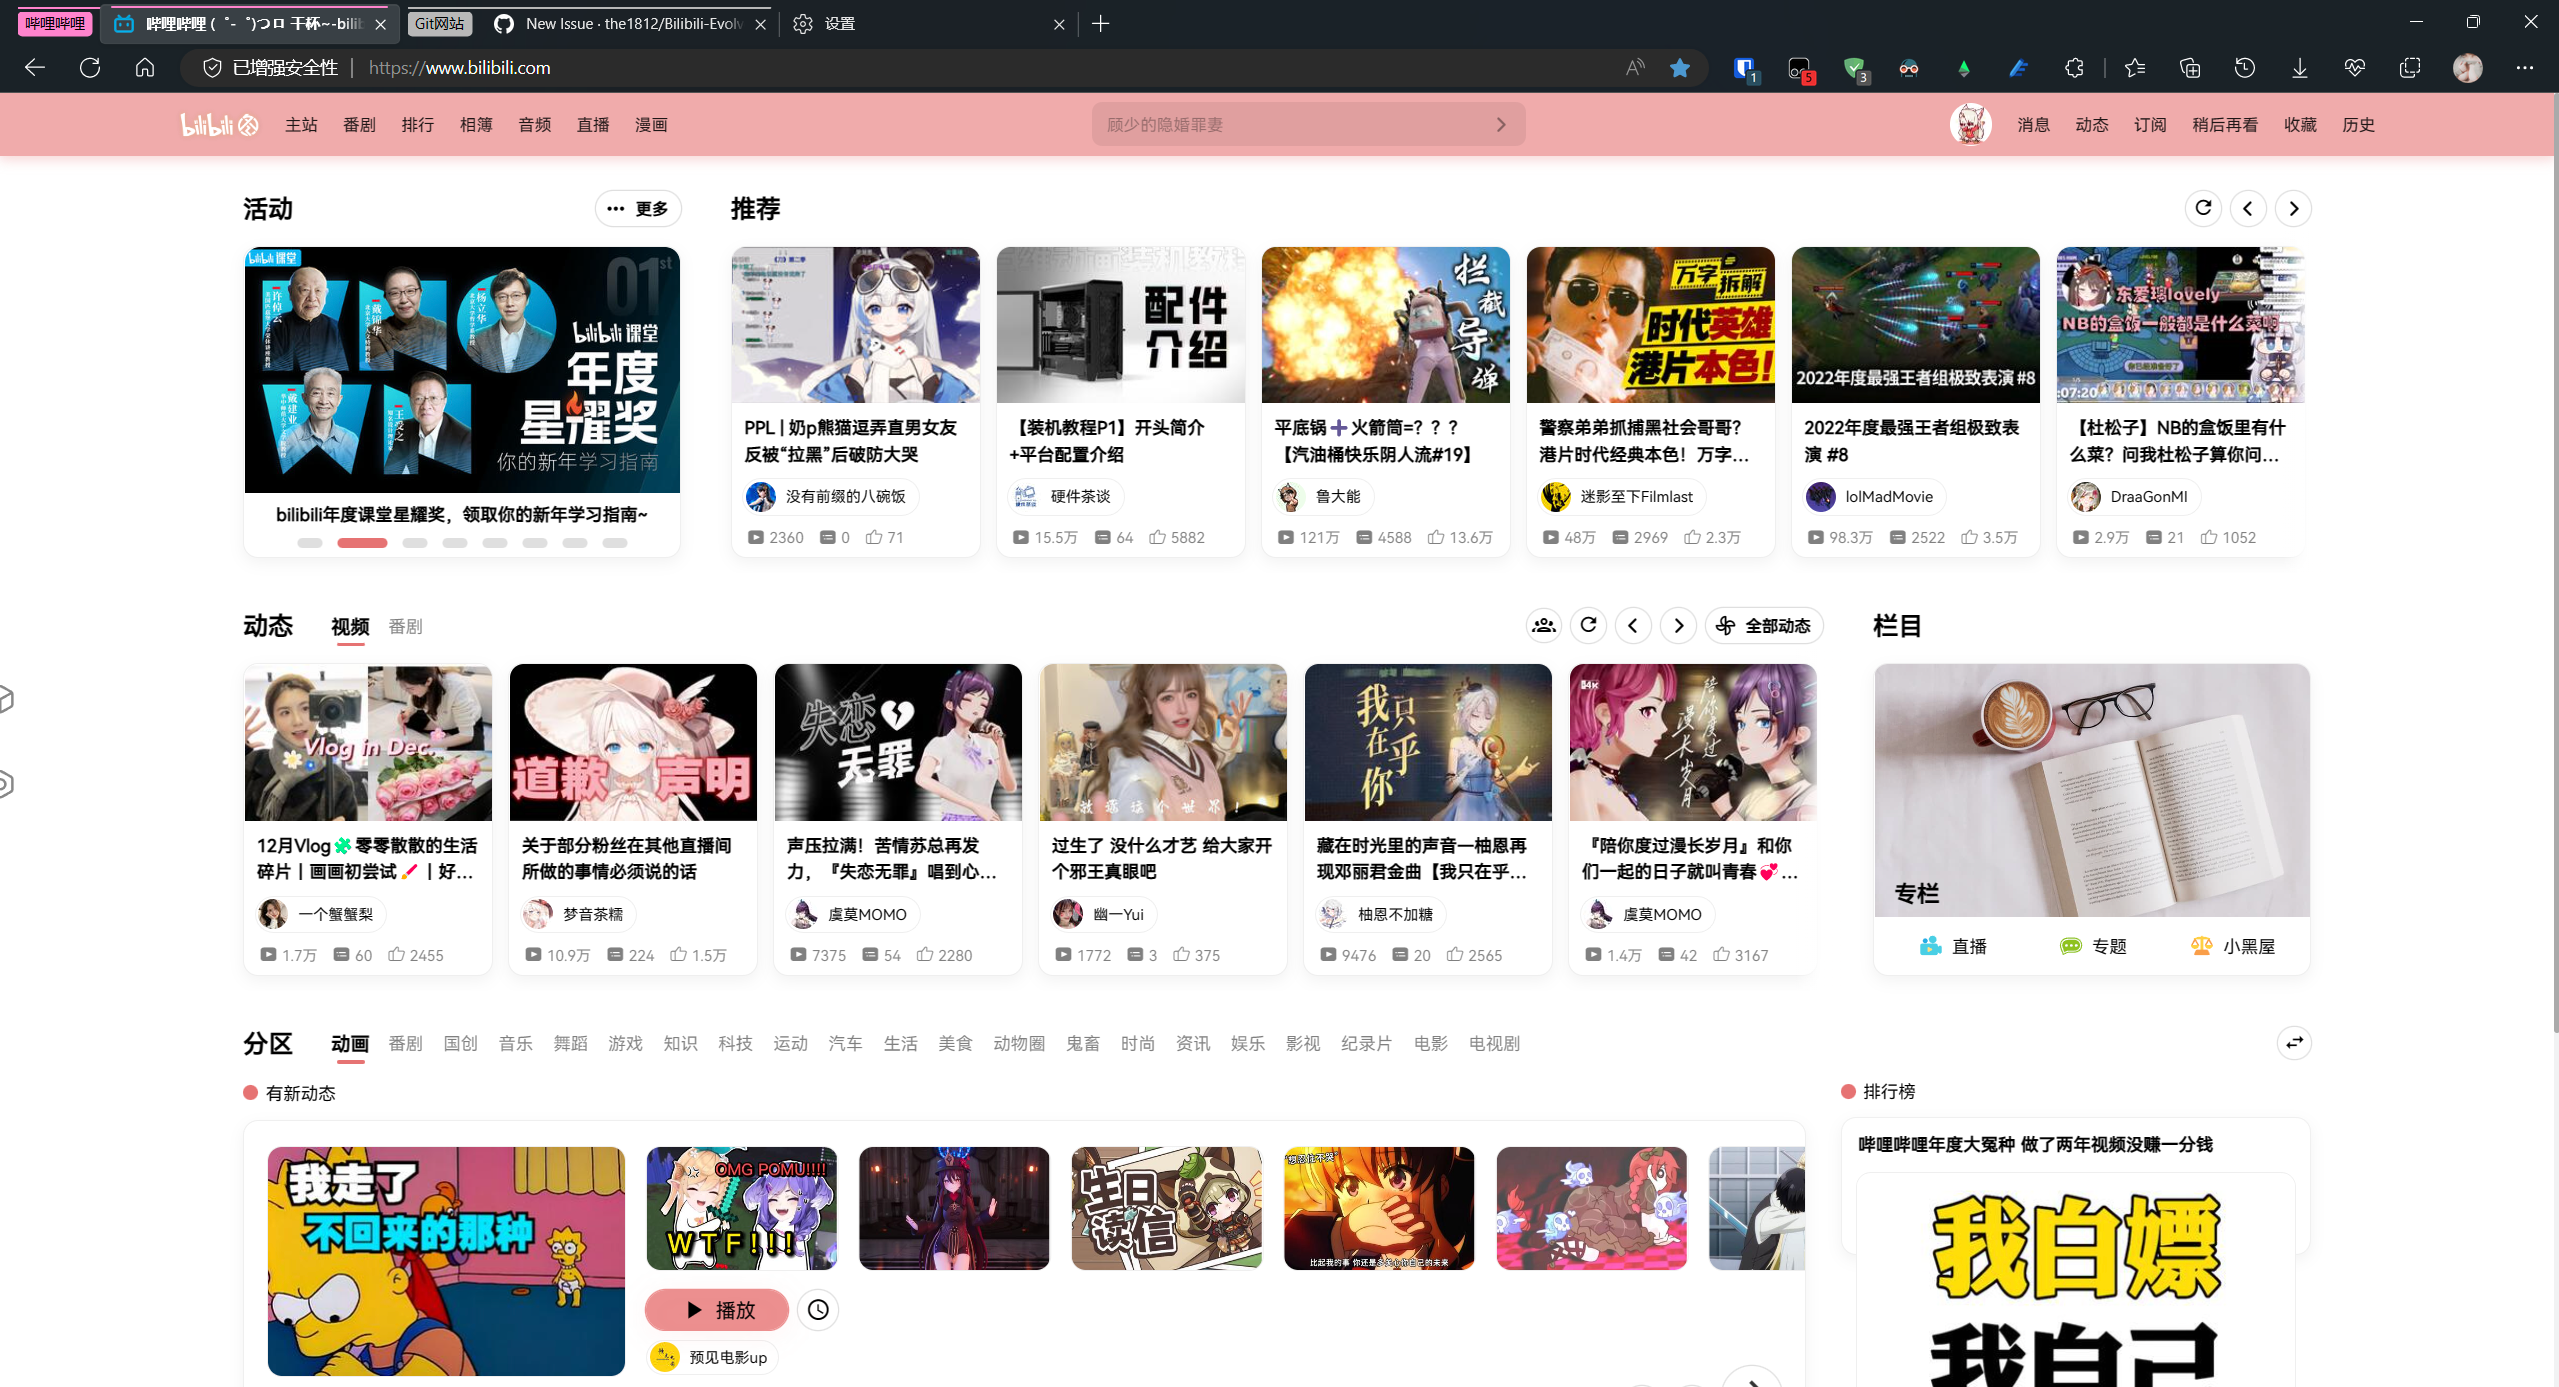Open 生日读信 thumbnail in 动画 row
The image size is (2559, 1387).
[1166, 1208]
